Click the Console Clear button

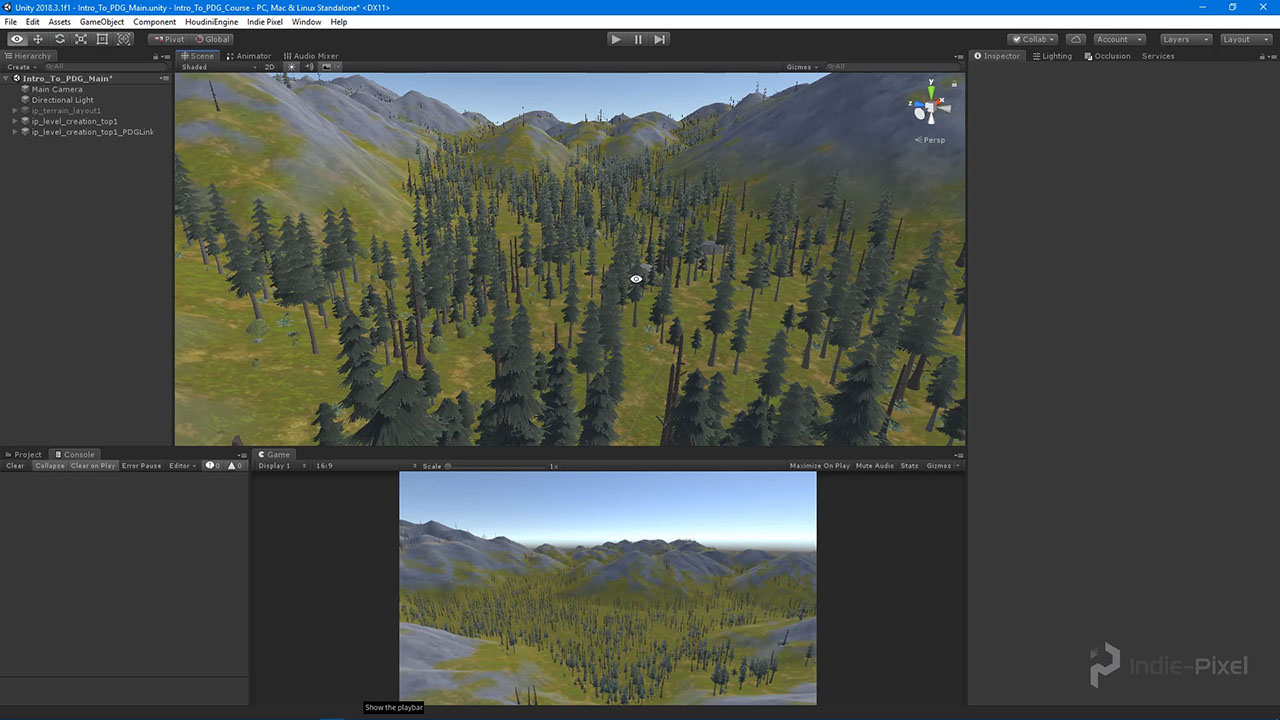point(16,466)
